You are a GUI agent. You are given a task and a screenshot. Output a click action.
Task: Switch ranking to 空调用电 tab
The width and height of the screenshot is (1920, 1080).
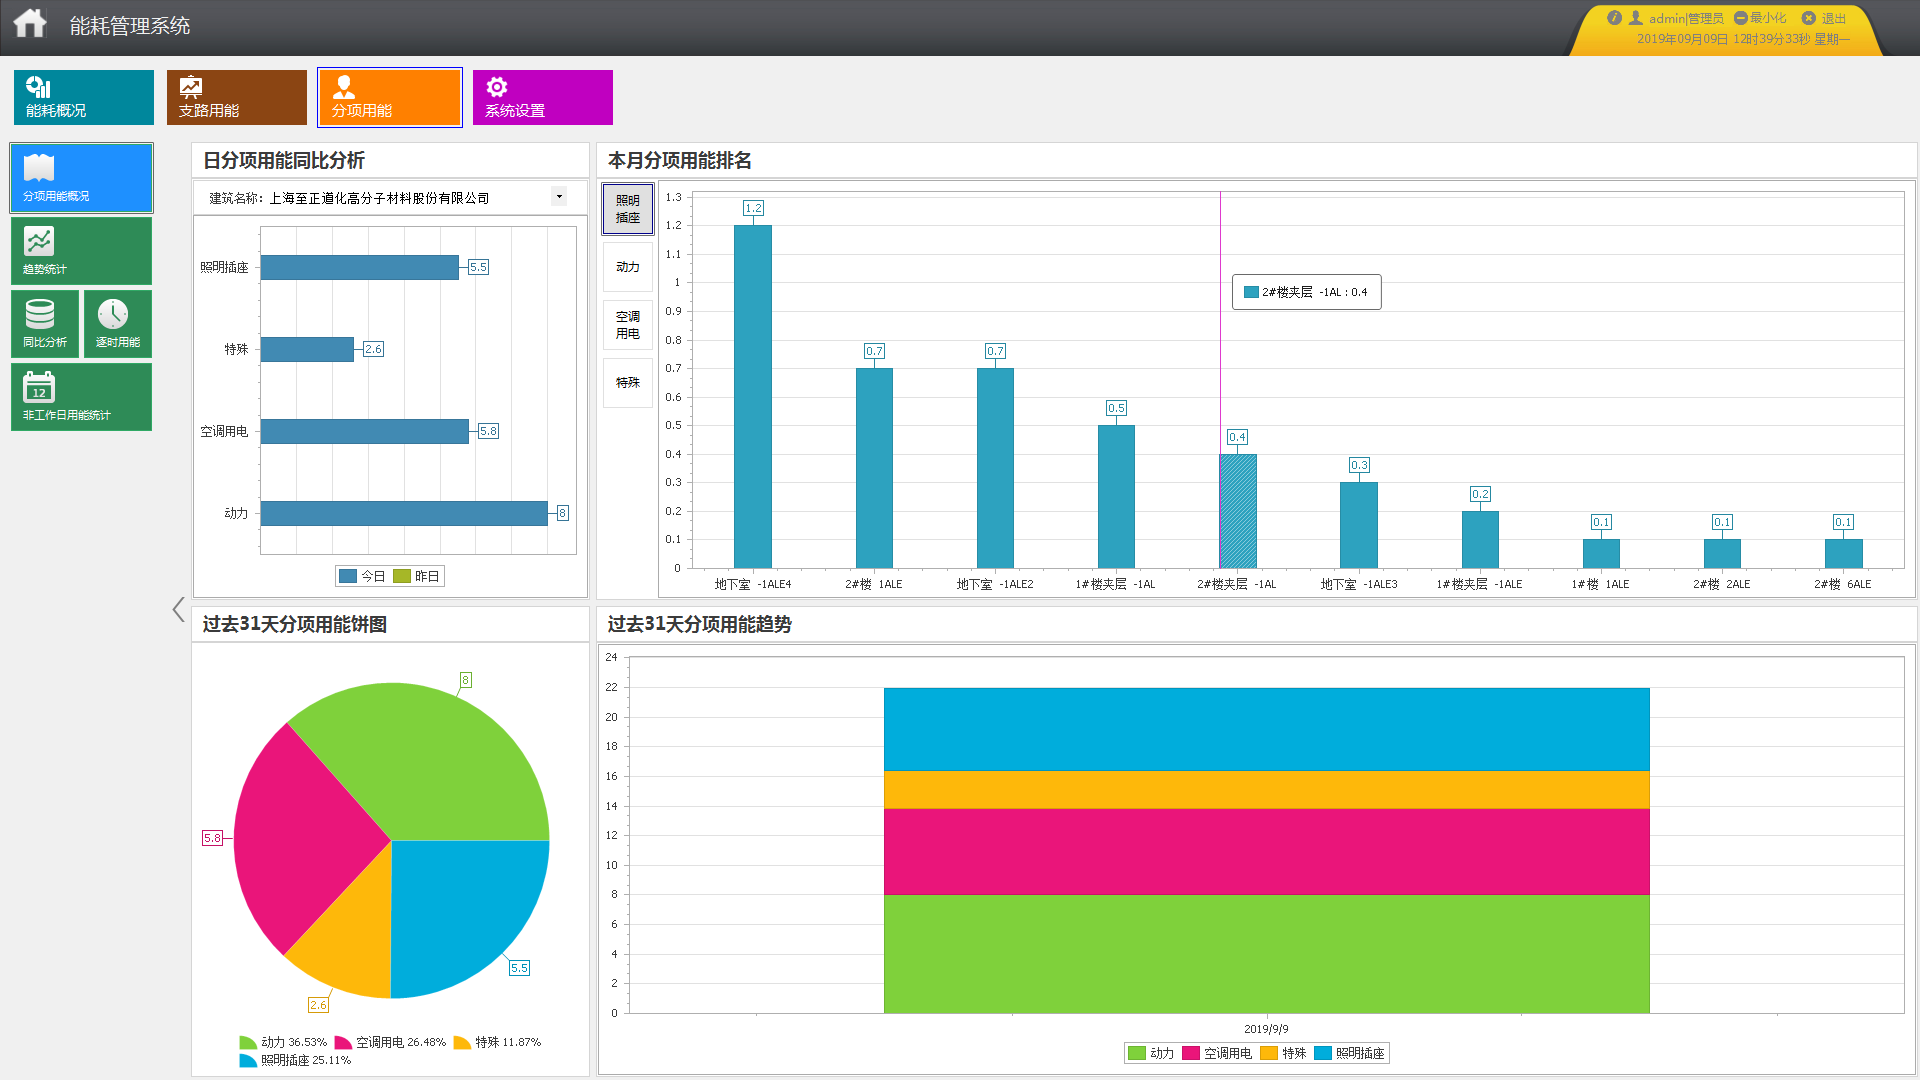pos(627,325)
